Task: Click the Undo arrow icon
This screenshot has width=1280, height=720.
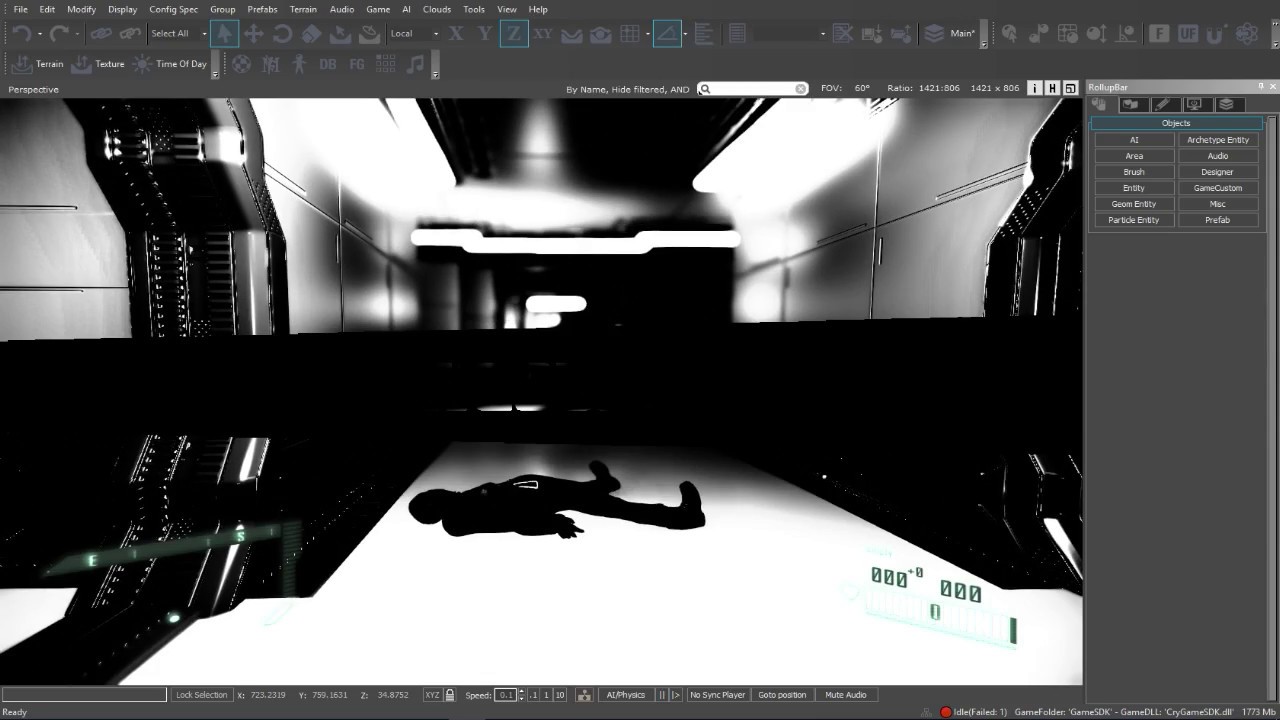Action: click(21, 33)
